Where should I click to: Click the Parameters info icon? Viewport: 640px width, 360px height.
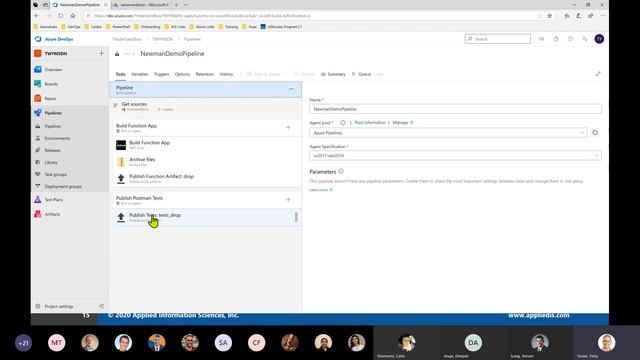[x=341, y=171]
